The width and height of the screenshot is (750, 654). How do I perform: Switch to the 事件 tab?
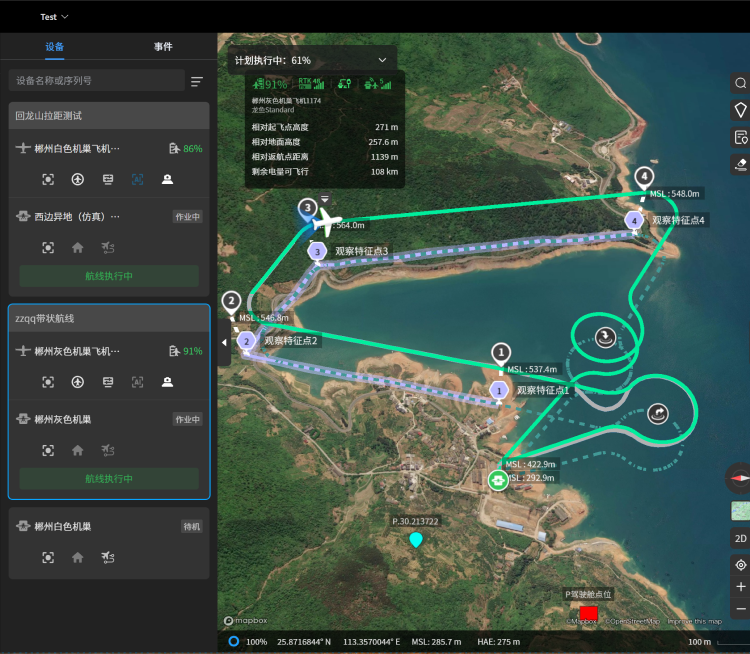click(x=163, y=47)
